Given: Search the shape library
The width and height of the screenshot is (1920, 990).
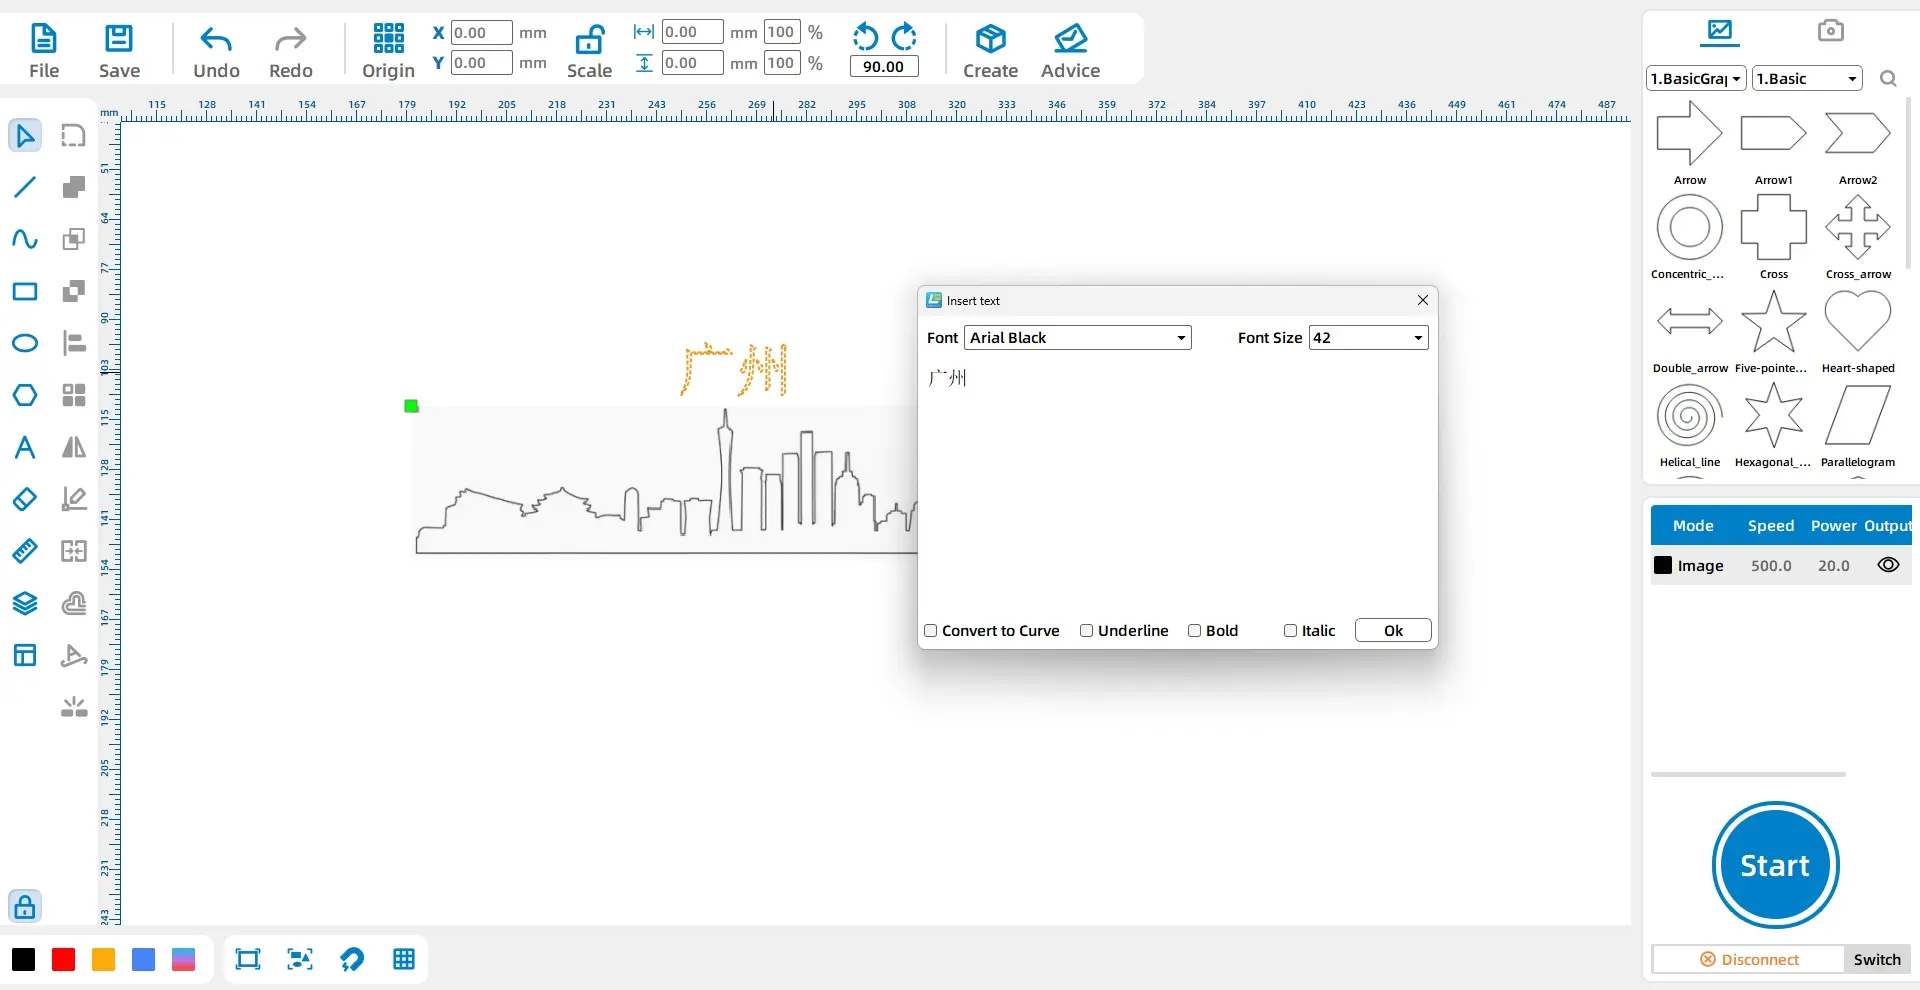Looking at the screenshot, I should click(x=1888, y=79).
